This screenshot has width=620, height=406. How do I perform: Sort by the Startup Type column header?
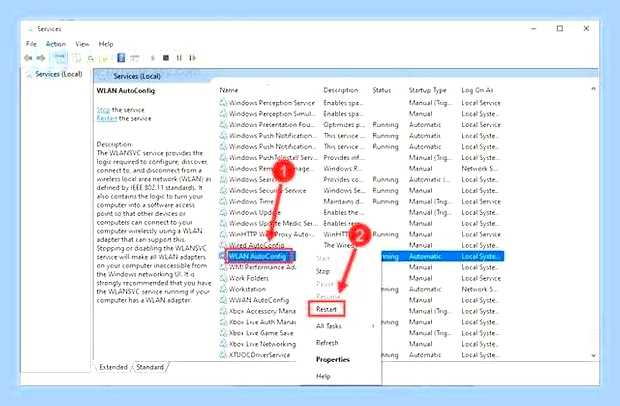point(427,90)
